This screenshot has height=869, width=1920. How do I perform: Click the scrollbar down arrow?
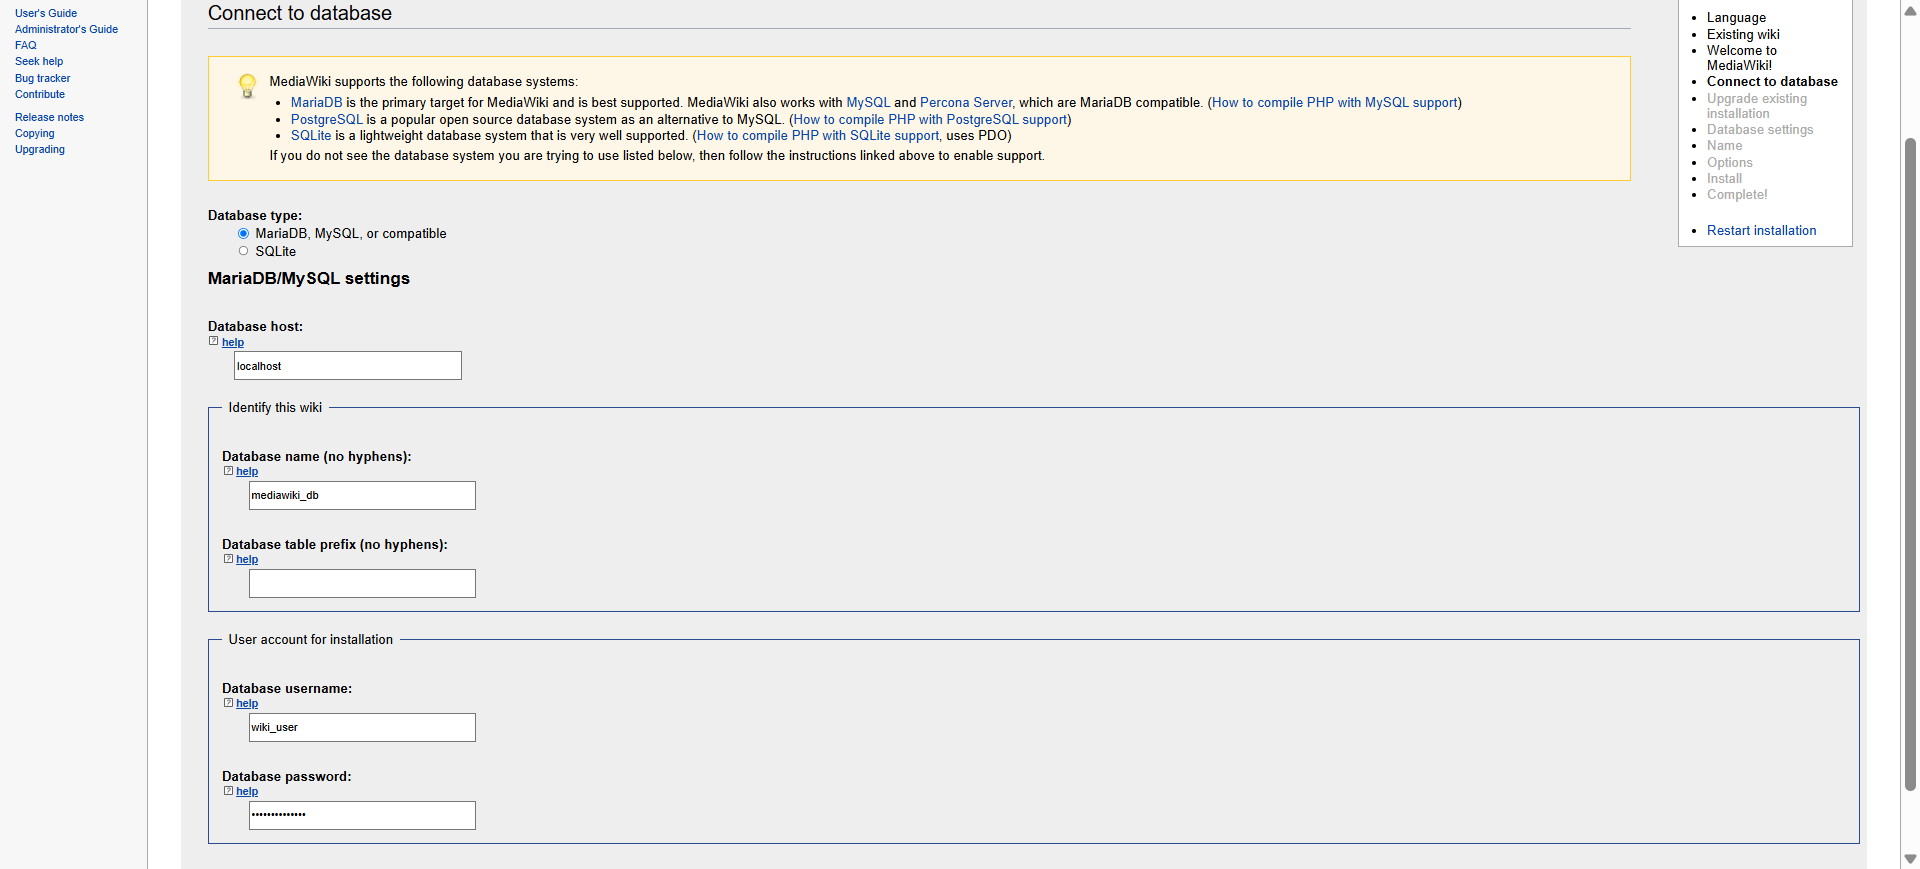[x=1910, y=859]
